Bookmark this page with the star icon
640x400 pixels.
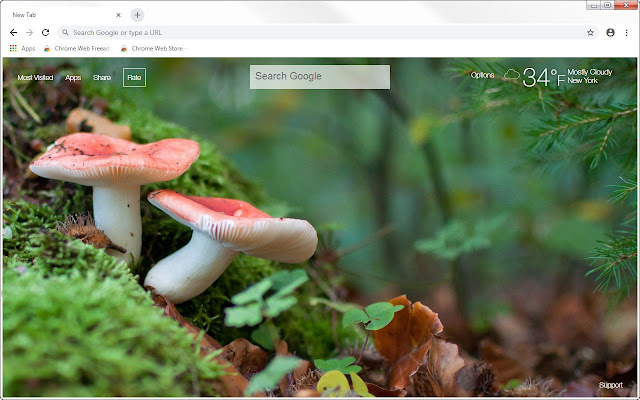590,33
